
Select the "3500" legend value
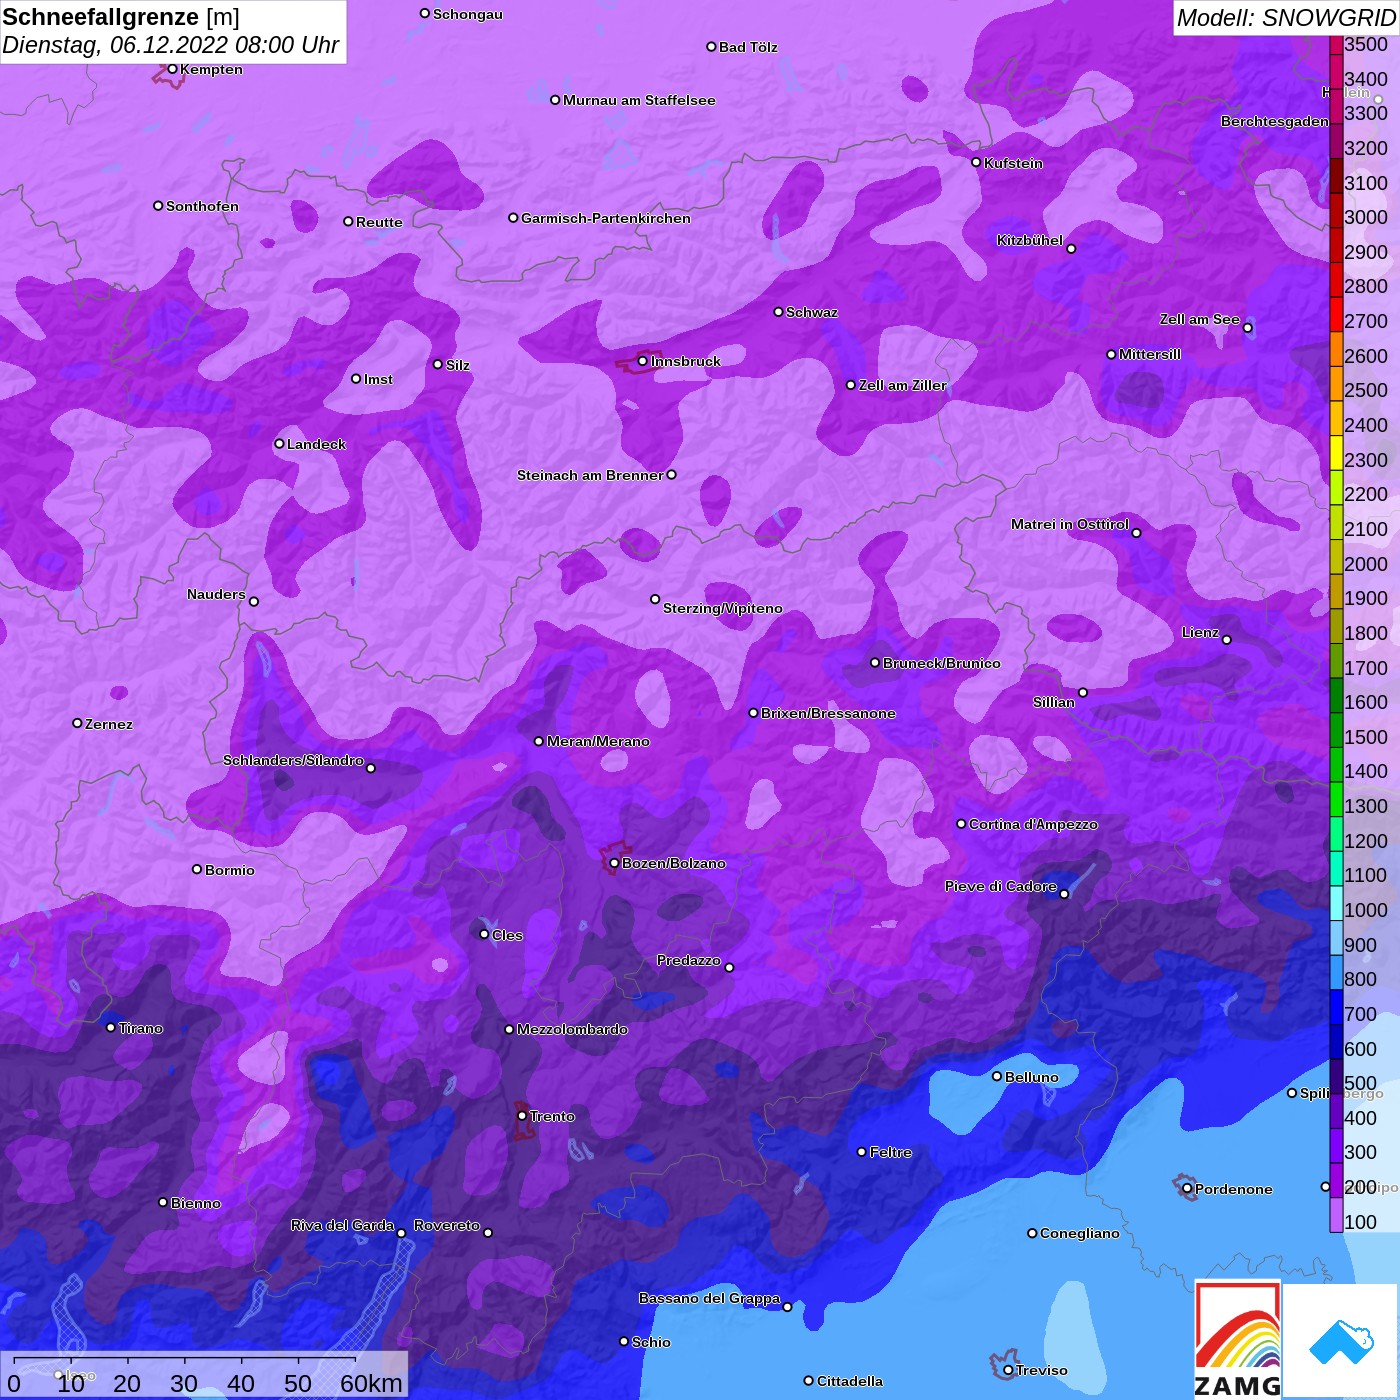pyautogui.click(x=1366, y=44)
